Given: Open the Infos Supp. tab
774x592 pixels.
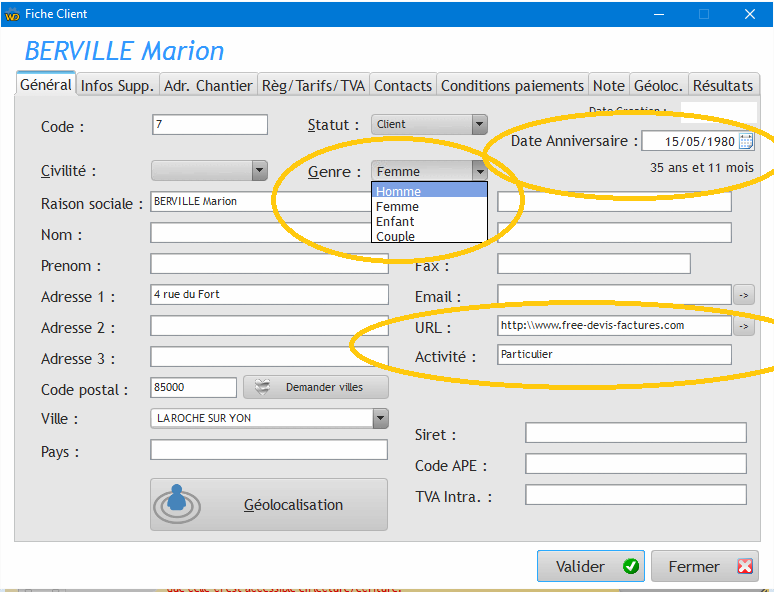Looking at the screenshot, I should click(117, 86).
